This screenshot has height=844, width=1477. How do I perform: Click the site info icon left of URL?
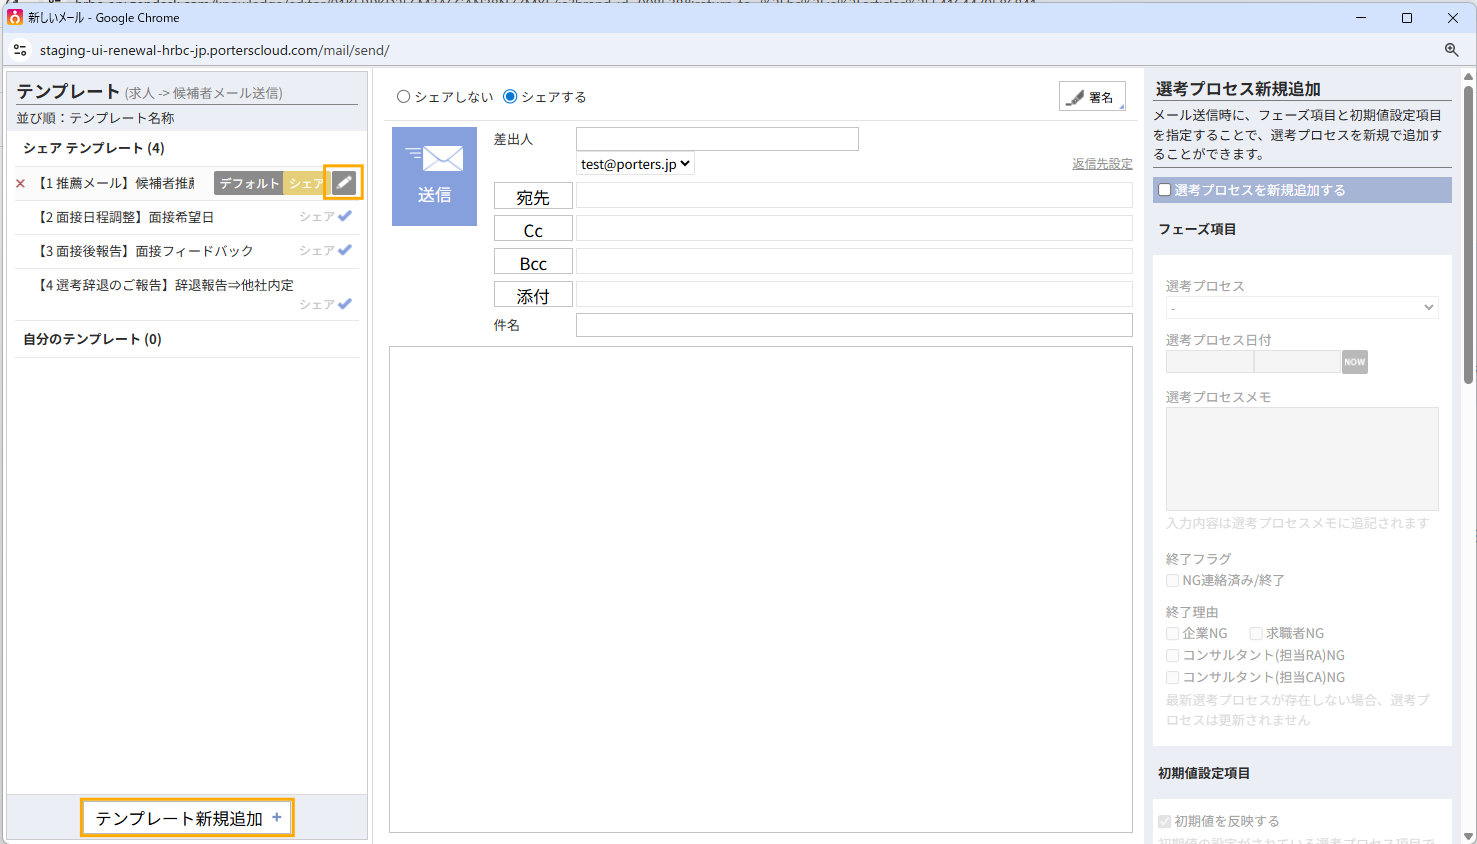click(20, 50)
